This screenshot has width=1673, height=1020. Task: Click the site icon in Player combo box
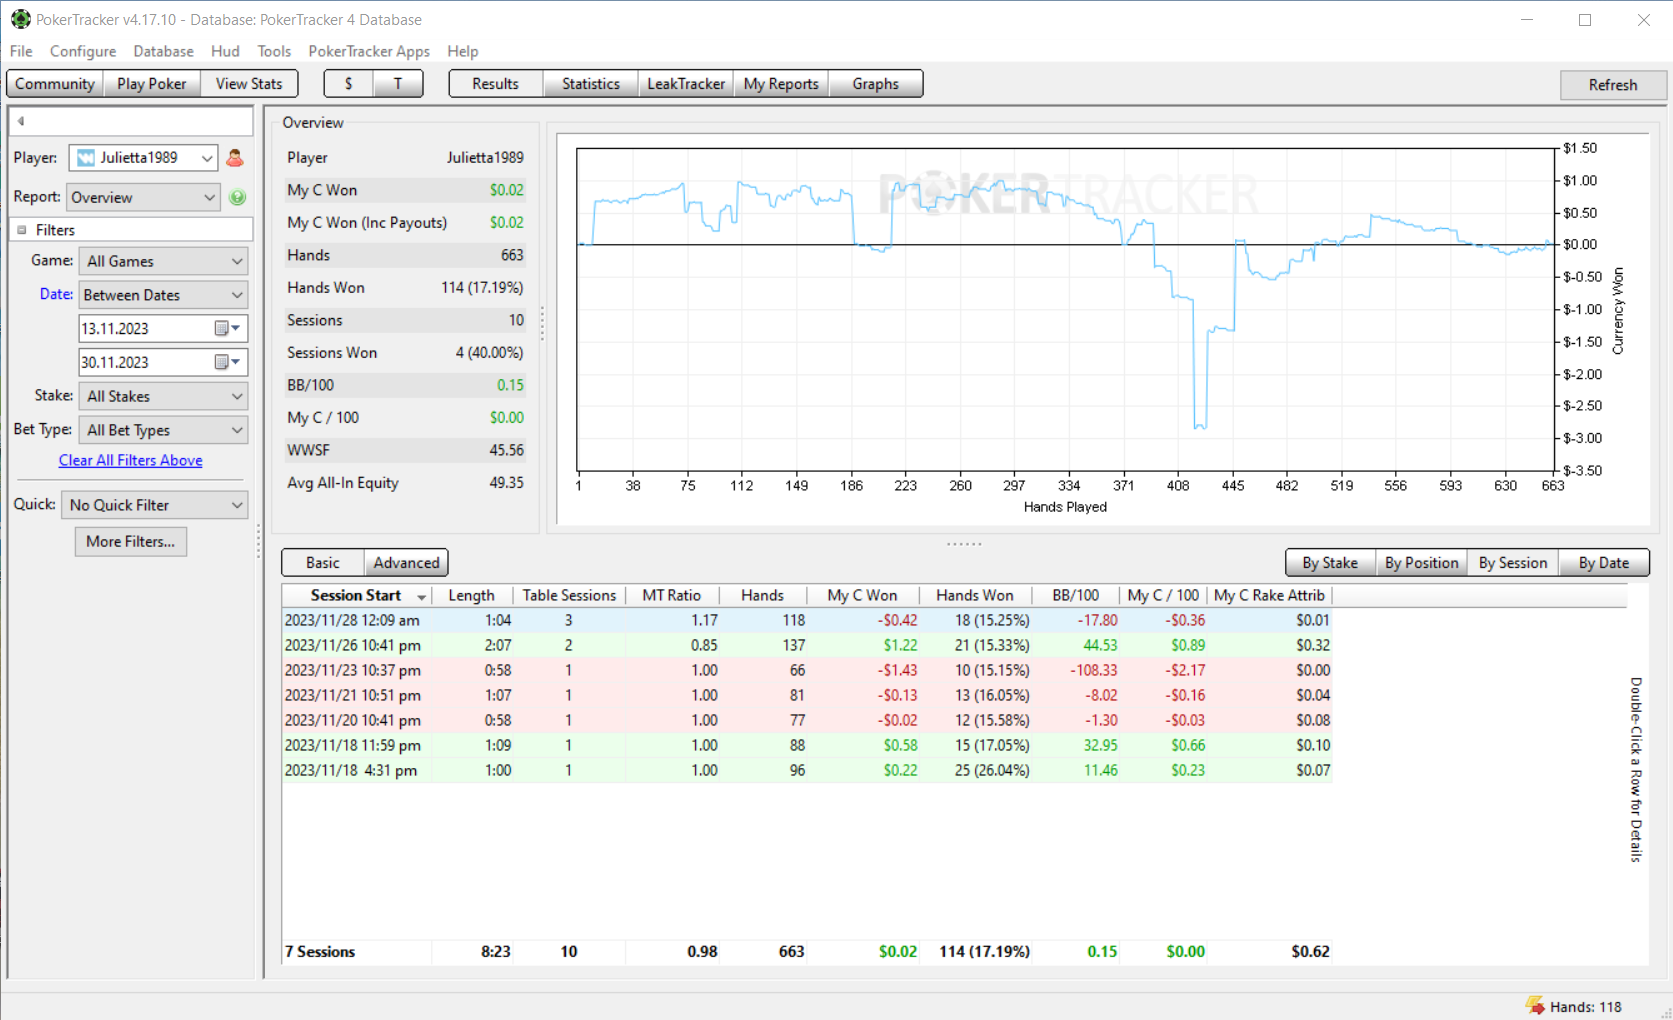click(x=86, y=158)
